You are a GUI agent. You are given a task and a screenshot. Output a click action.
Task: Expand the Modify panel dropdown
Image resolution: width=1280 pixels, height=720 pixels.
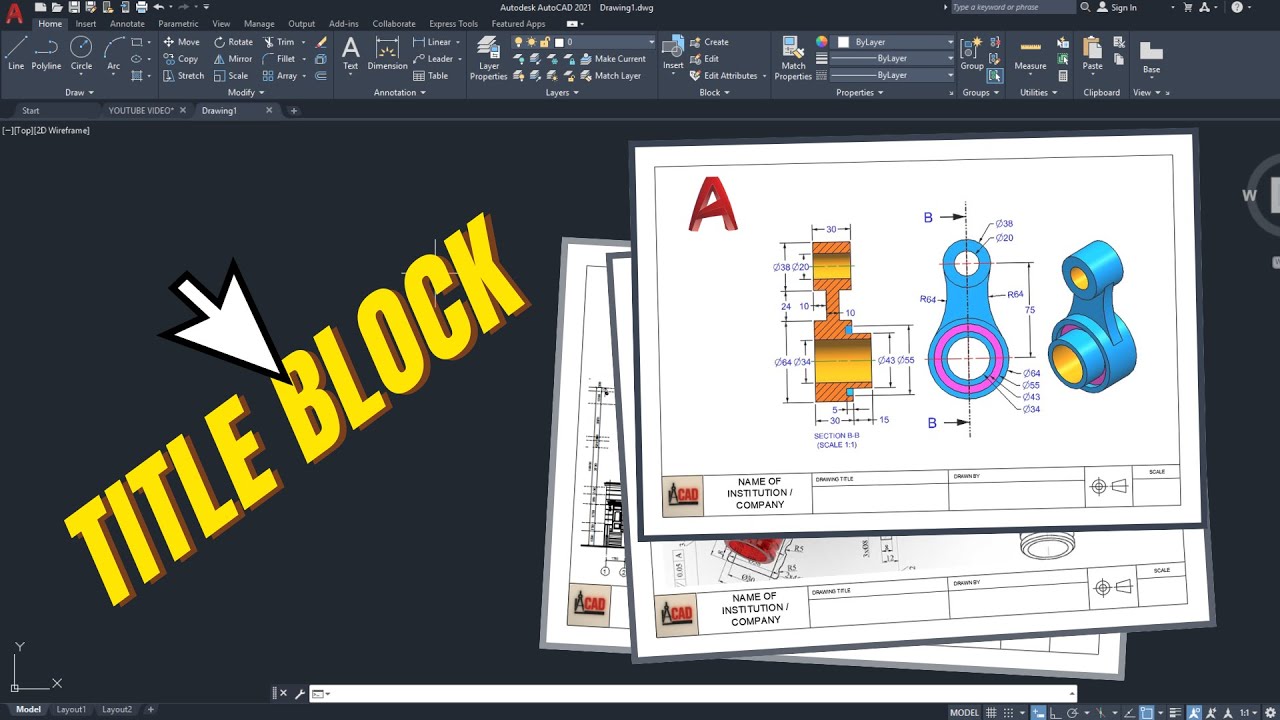pos(246,93)
